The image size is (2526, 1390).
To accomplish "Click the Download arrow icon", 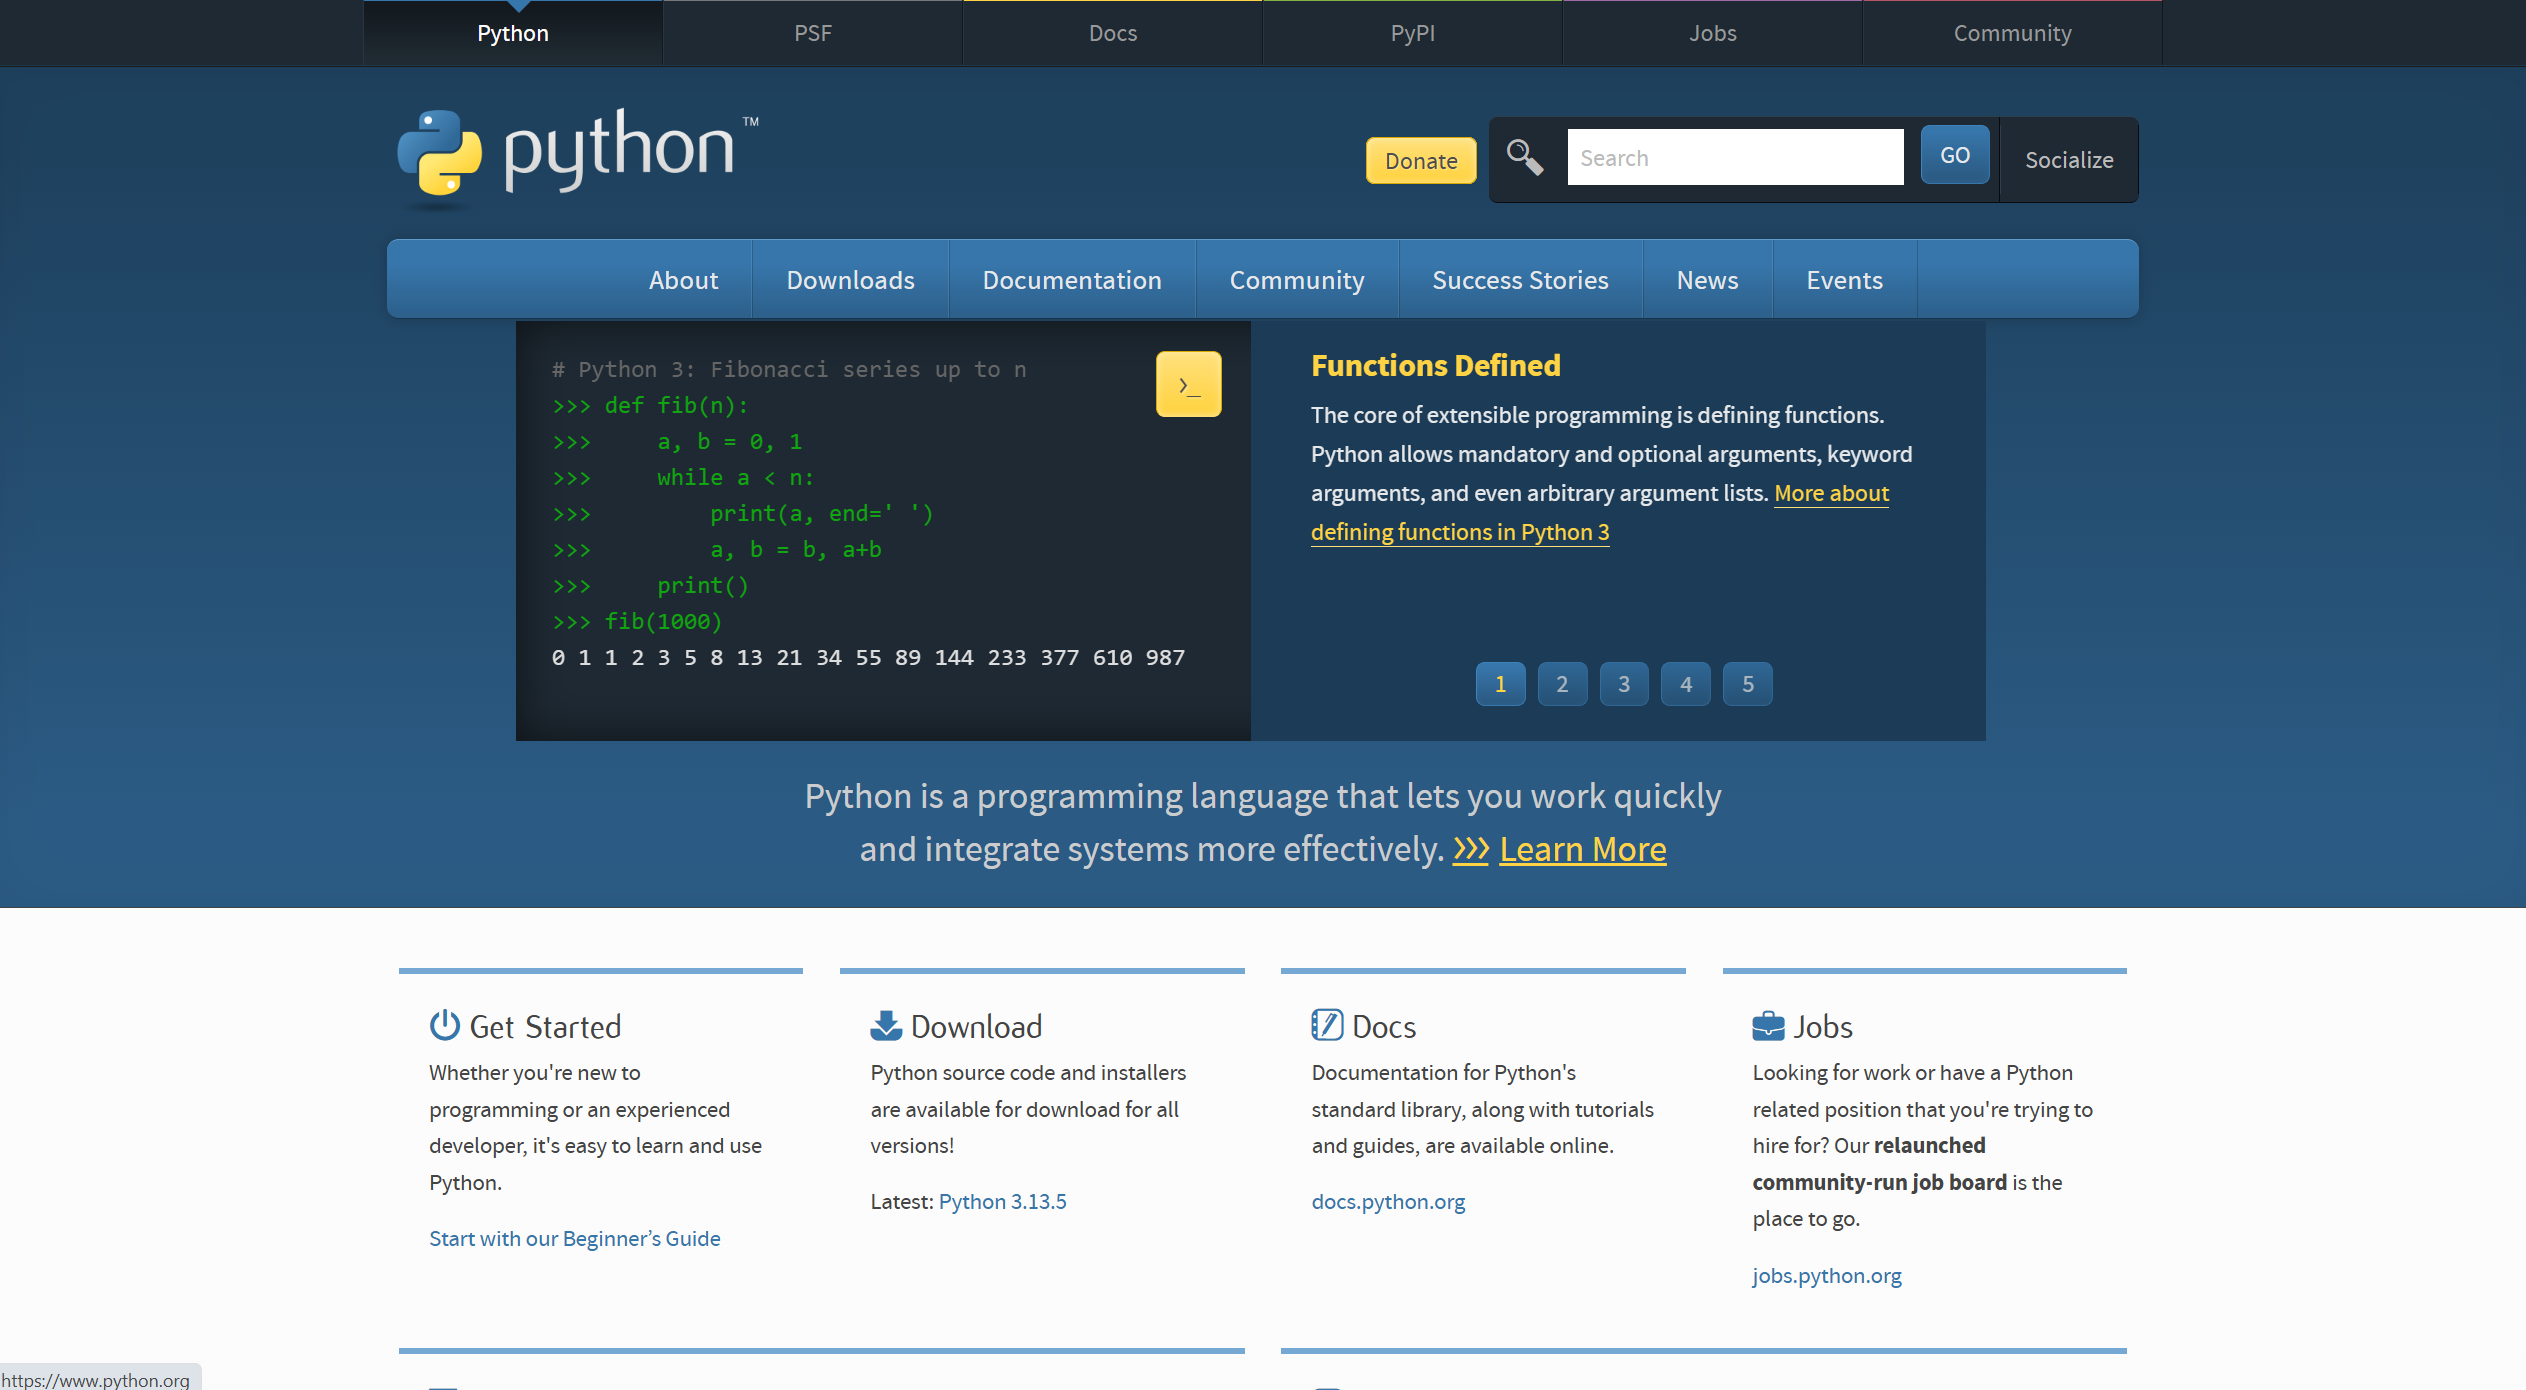I will point(884,1024).
